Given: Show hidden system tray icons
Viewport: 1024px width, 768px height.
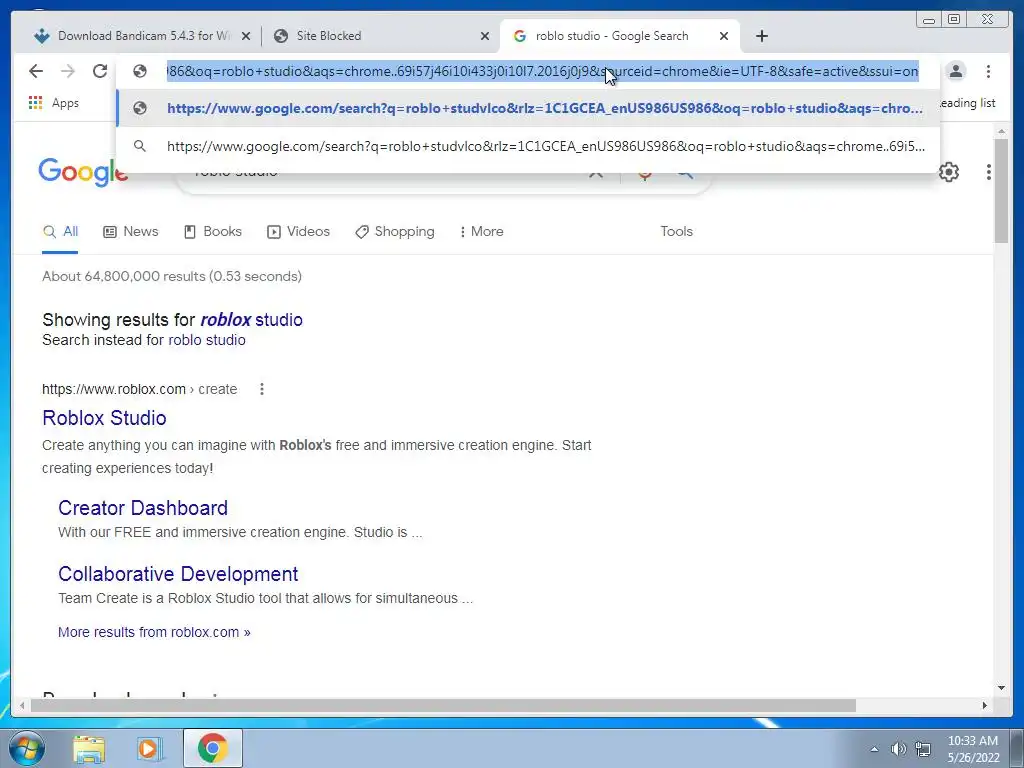Looking at the screenshot, I should [x=874, y=749].
